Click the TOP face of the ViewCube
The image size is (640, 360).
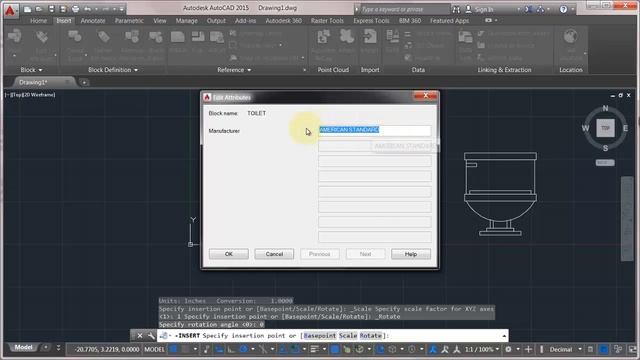[x=605, y=128]
